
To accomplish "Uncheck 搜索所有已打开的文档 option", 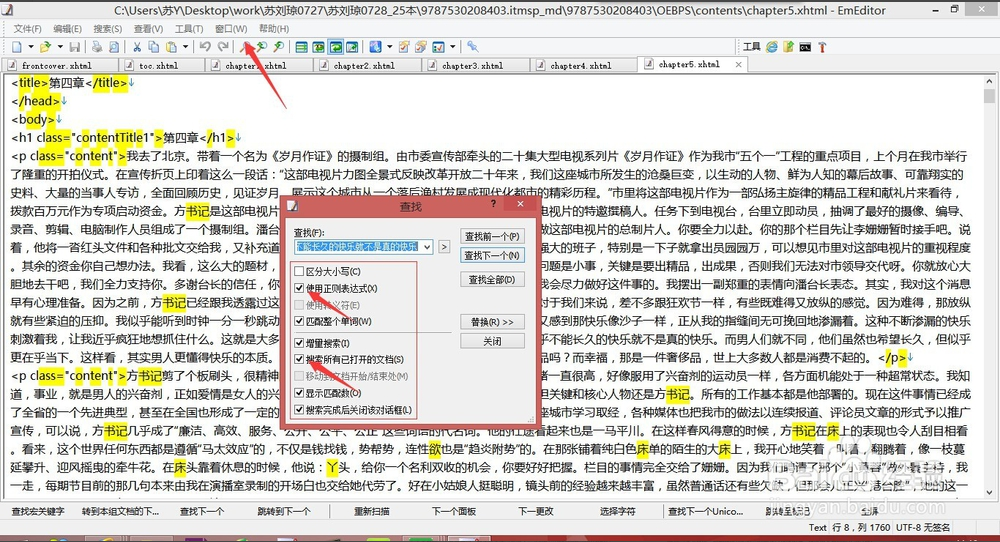I will (299, 360).
